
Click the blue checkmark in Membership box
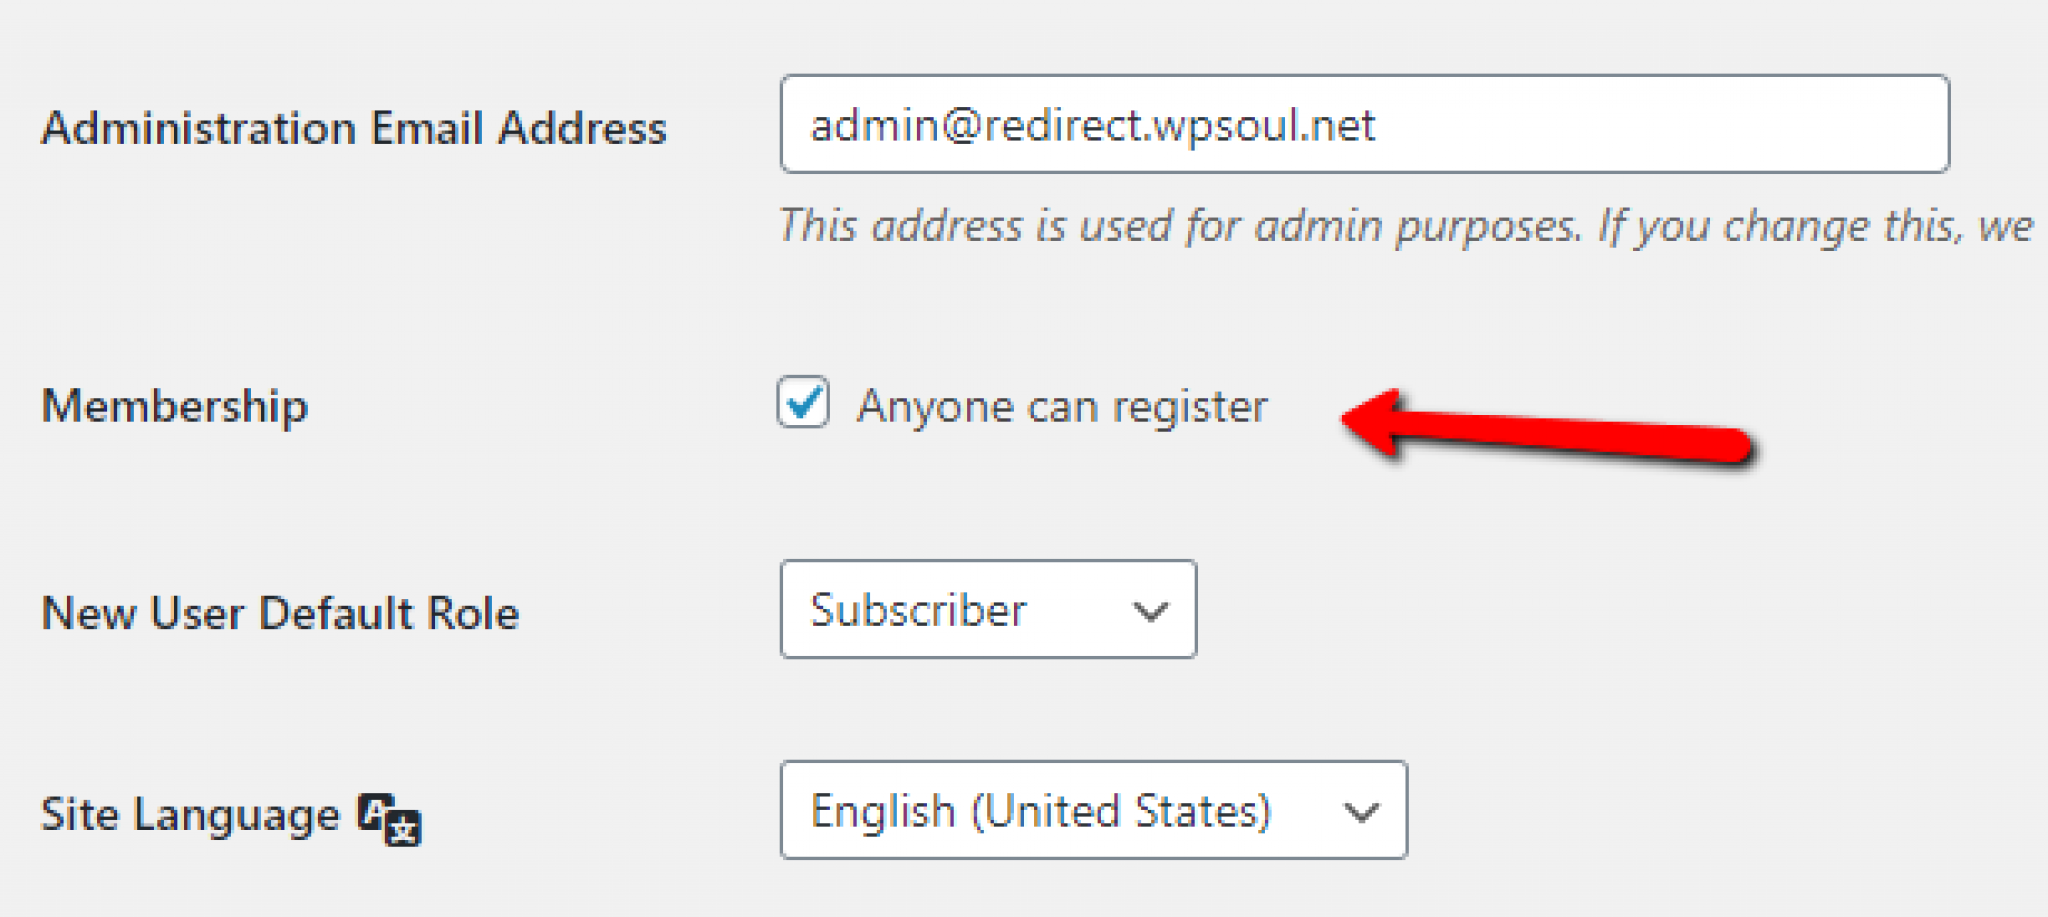(x=805, y=400)
